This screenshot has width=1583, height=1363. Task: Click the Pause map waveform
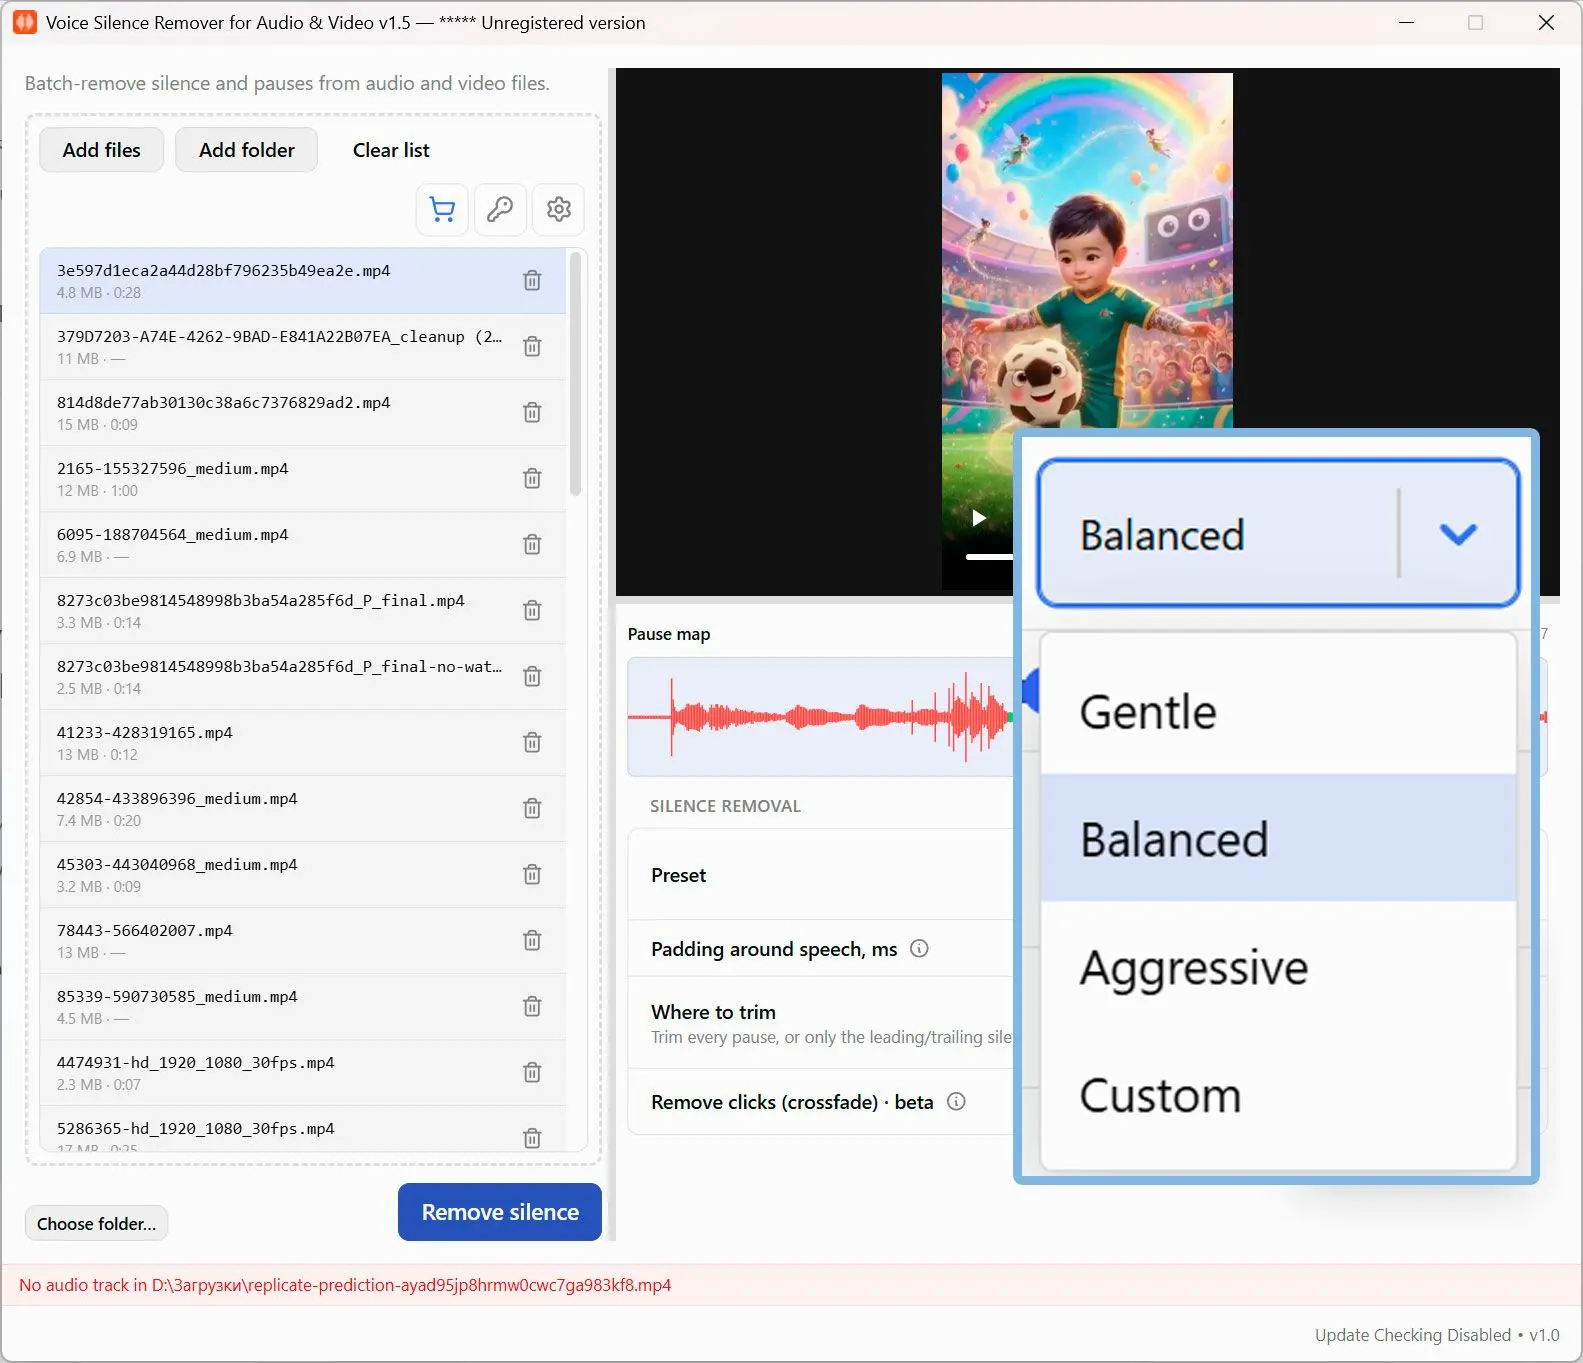[x=820, y=716]
